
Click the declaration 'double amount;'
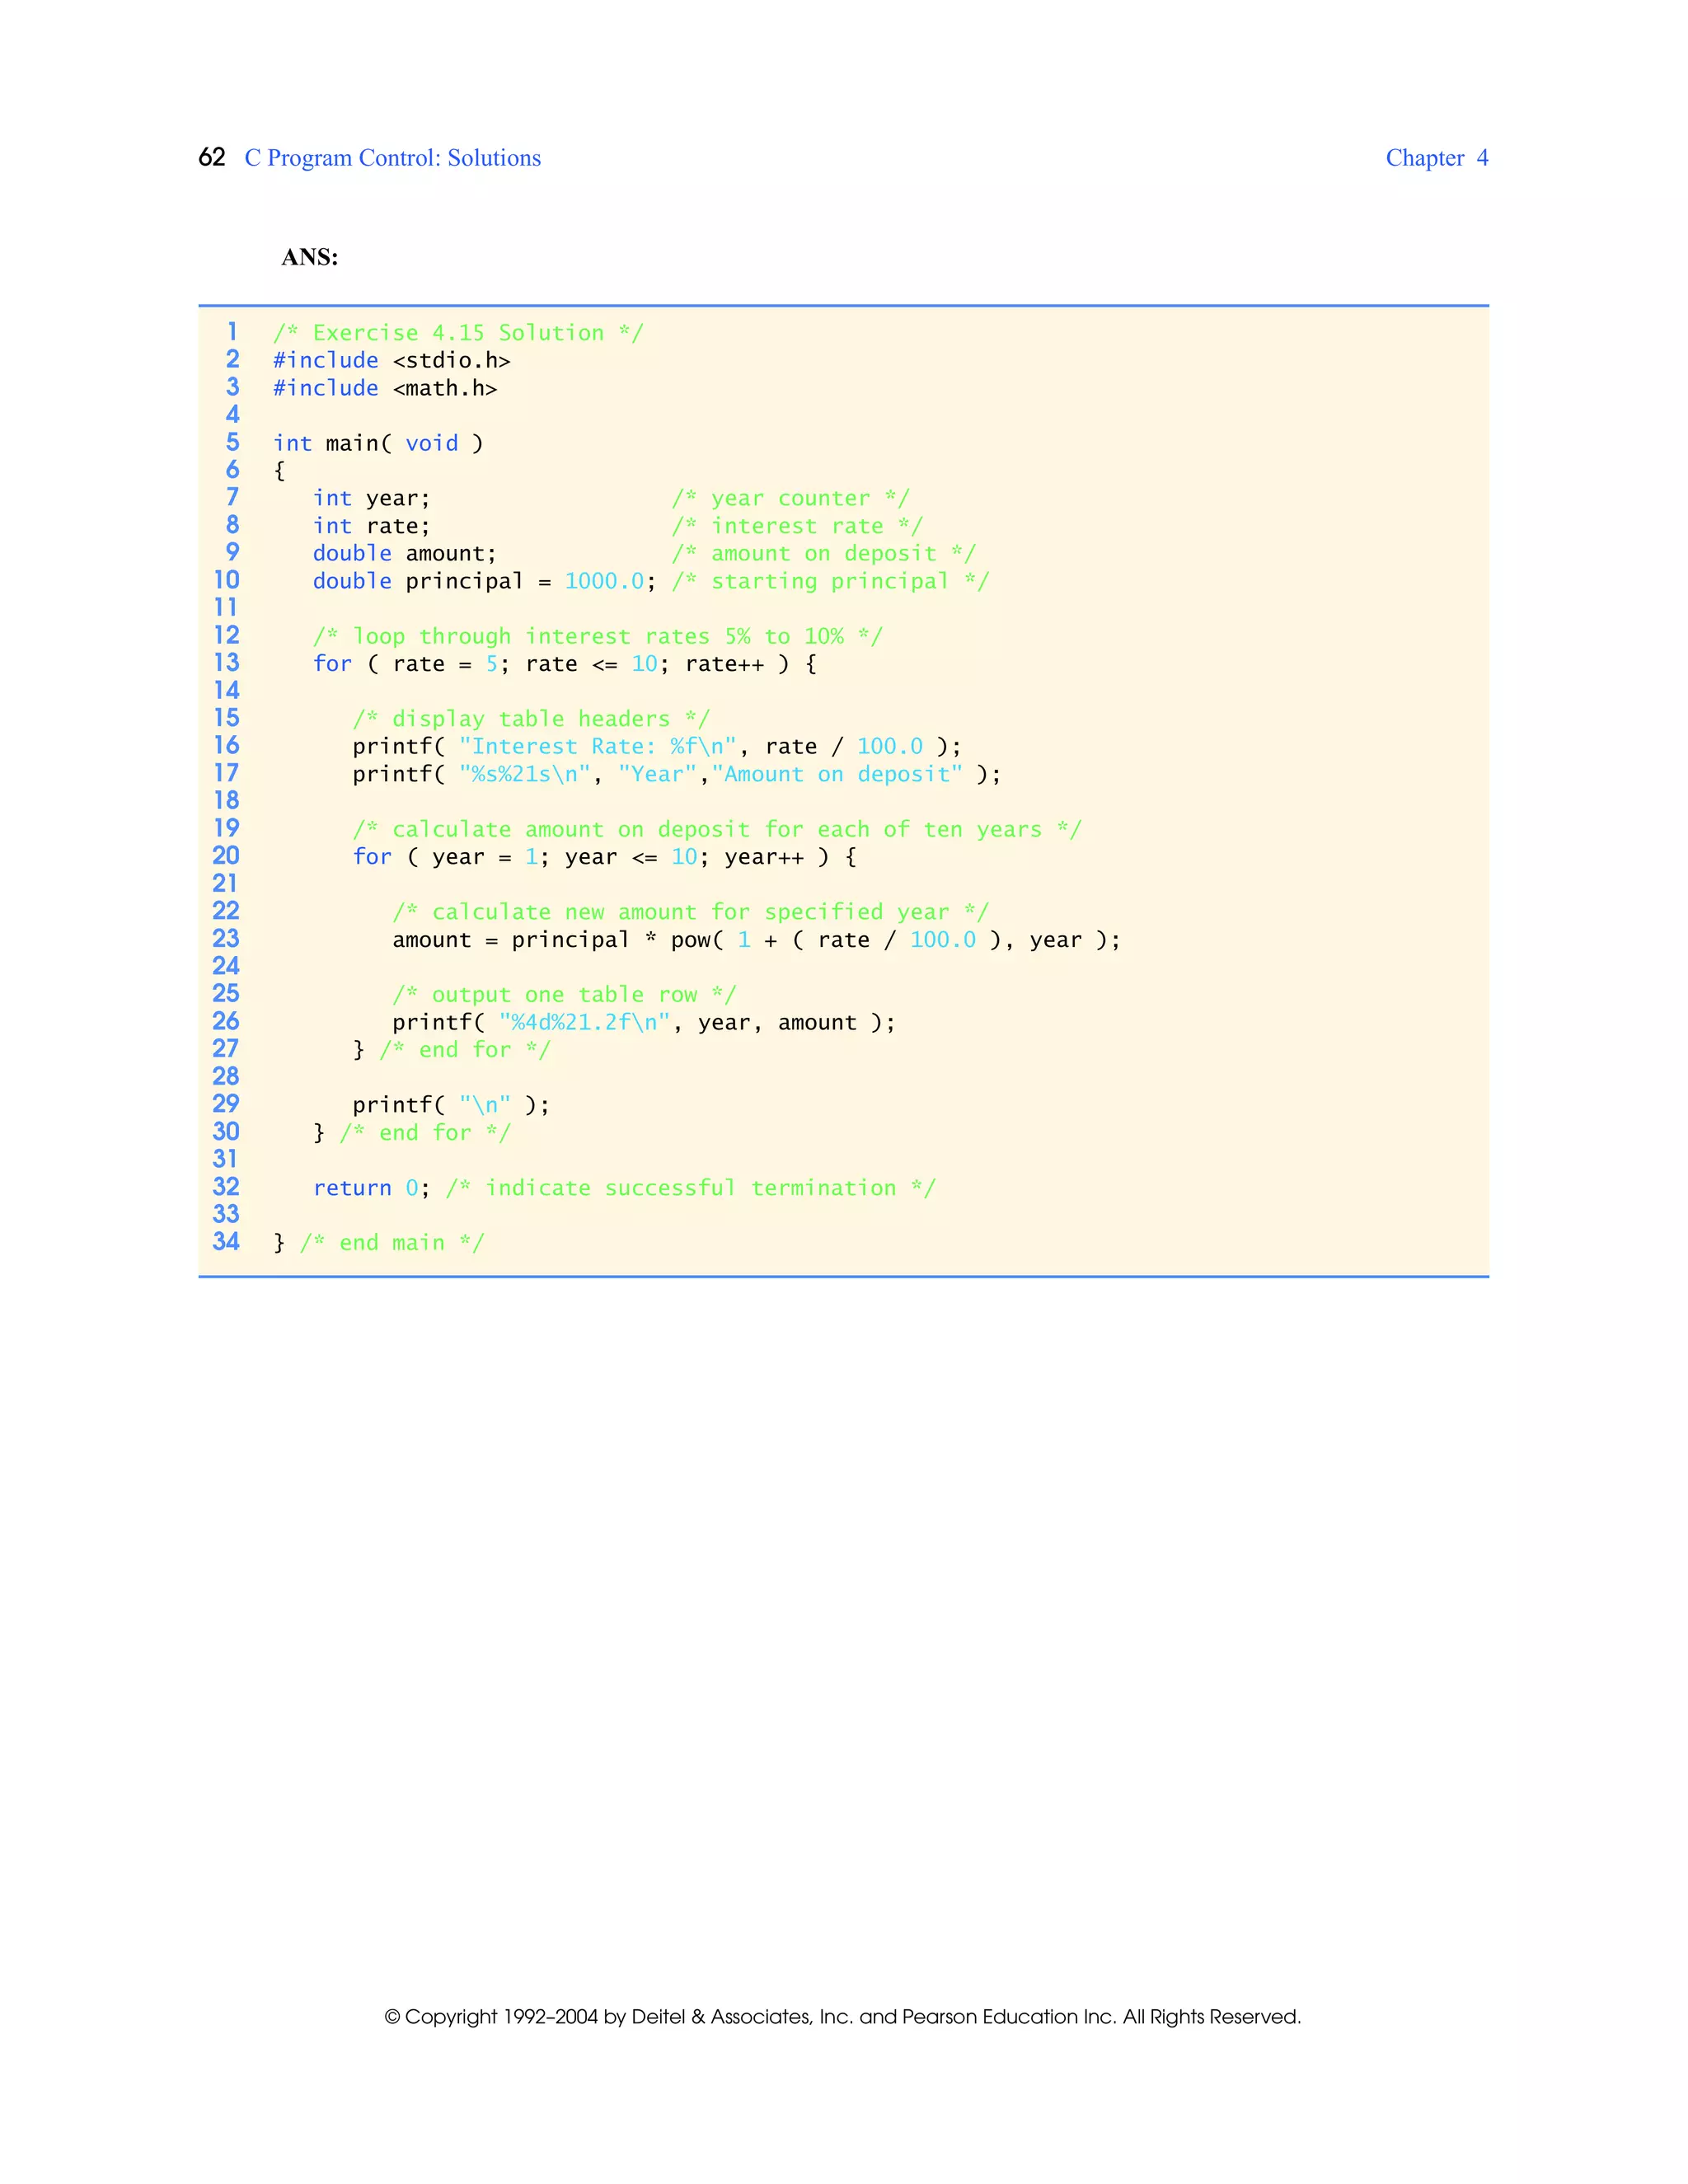click(404, 553)
